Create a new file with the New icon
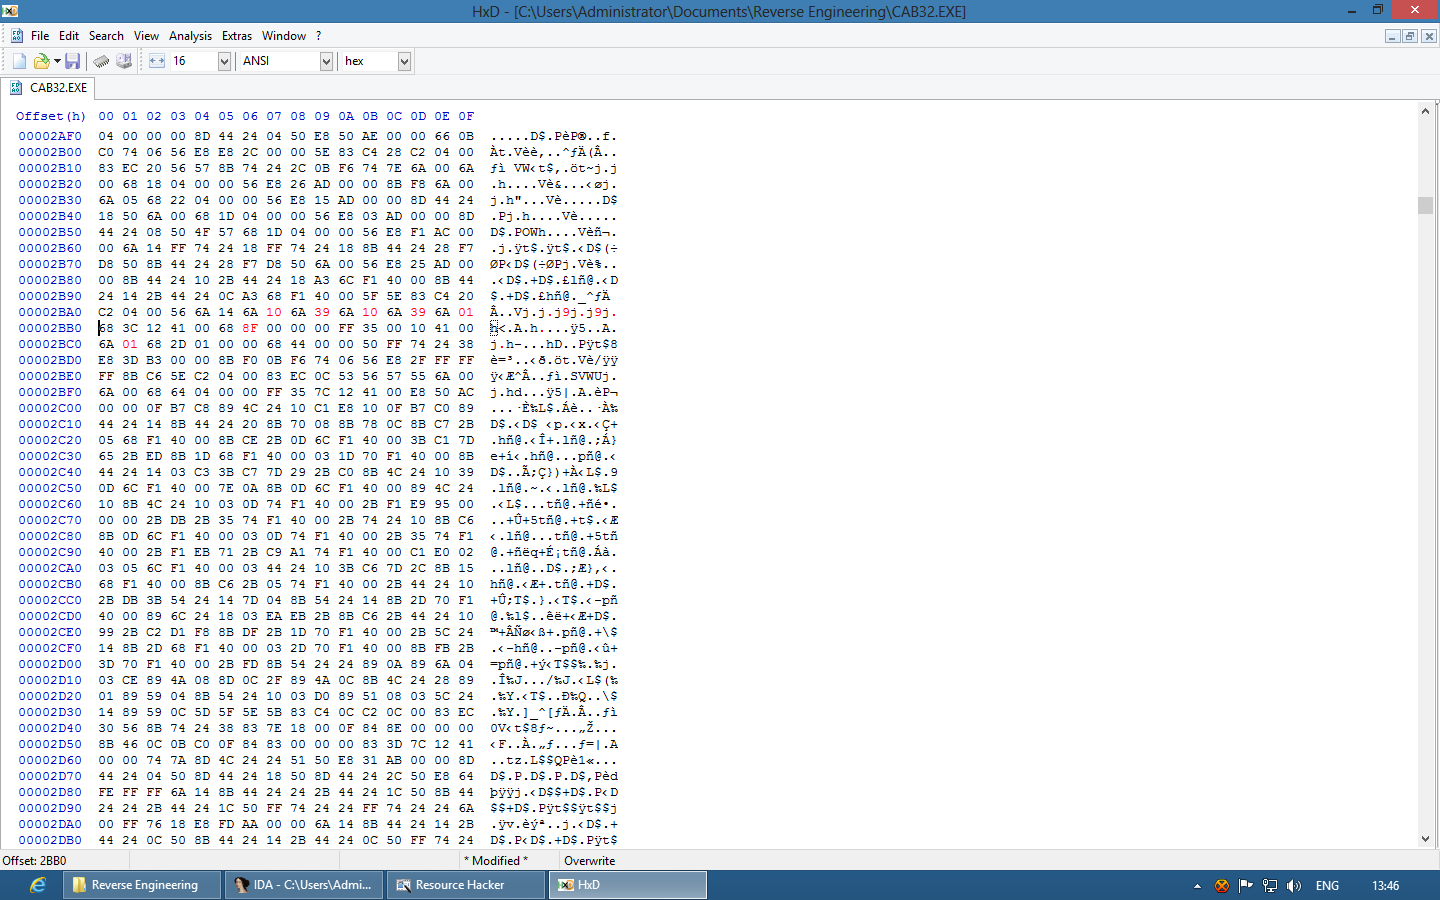 [19, 61]
